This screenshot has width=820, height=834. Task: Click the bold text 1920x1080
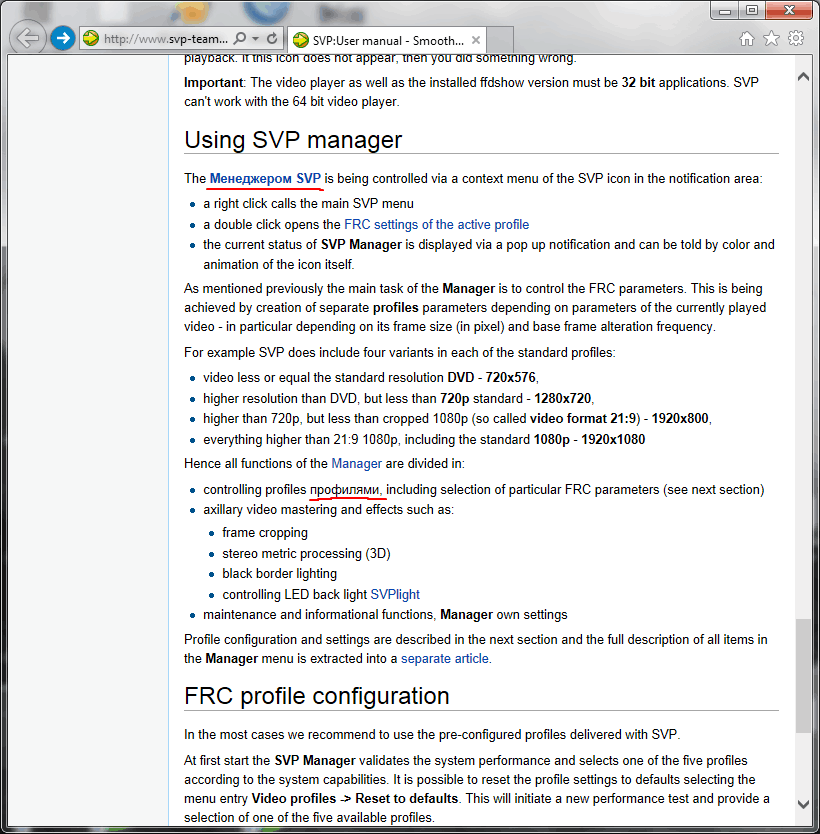tap(613, 440)
